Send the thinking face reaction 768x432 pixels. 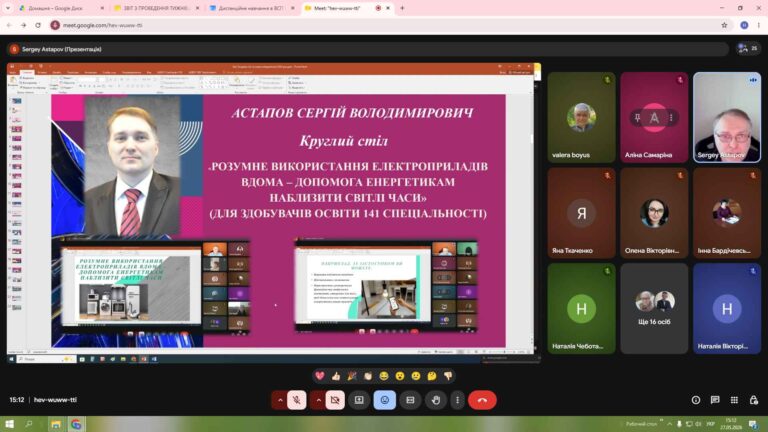click(x=432, y=376)
